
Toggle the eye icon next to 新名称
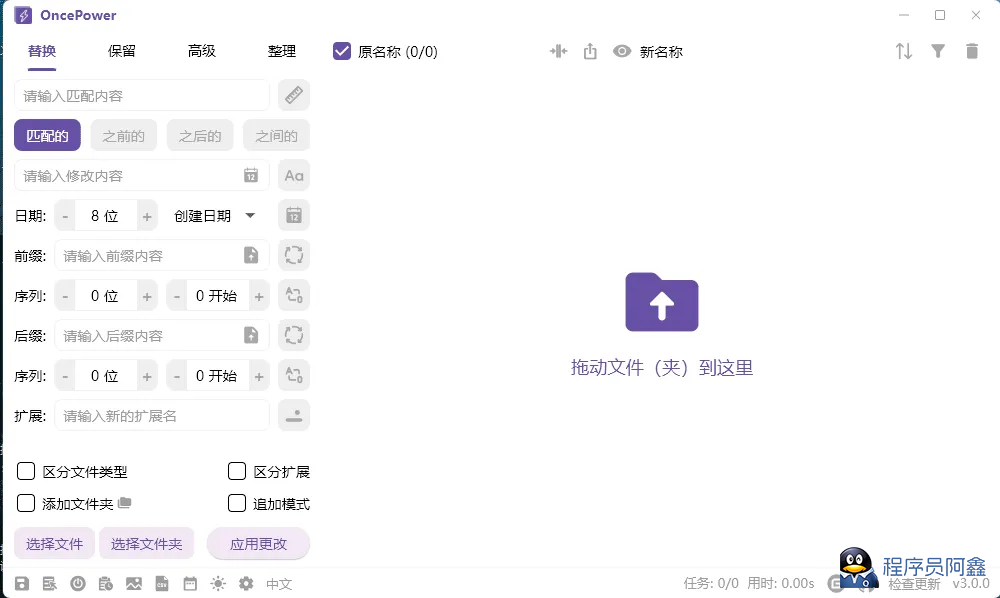622,51
